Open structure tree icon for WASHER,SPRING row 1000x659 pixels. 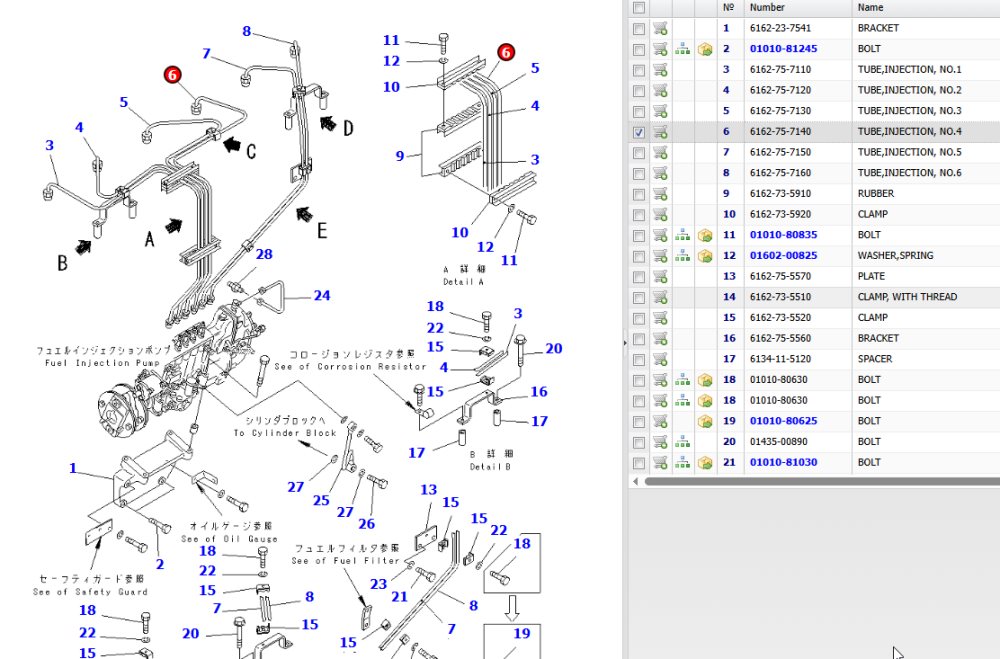click(682, 256)
